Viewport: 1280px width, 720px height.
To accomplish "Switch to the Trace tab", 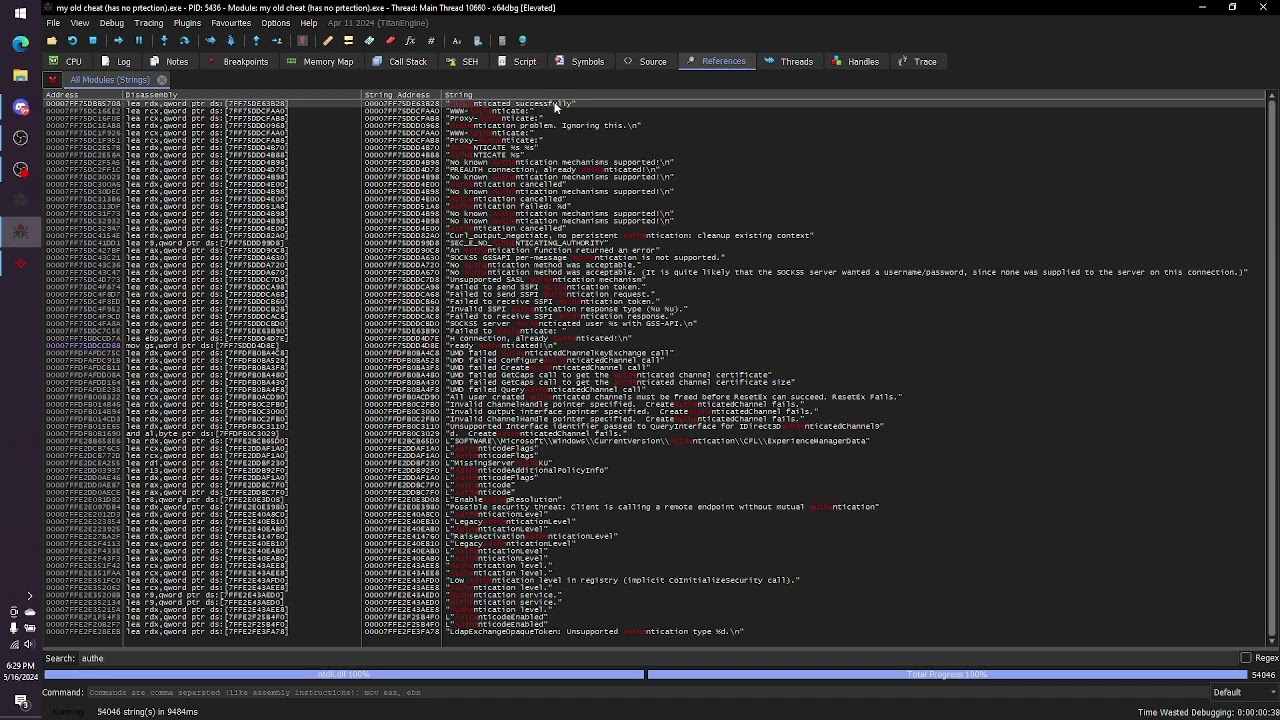I will pos(917,62).
